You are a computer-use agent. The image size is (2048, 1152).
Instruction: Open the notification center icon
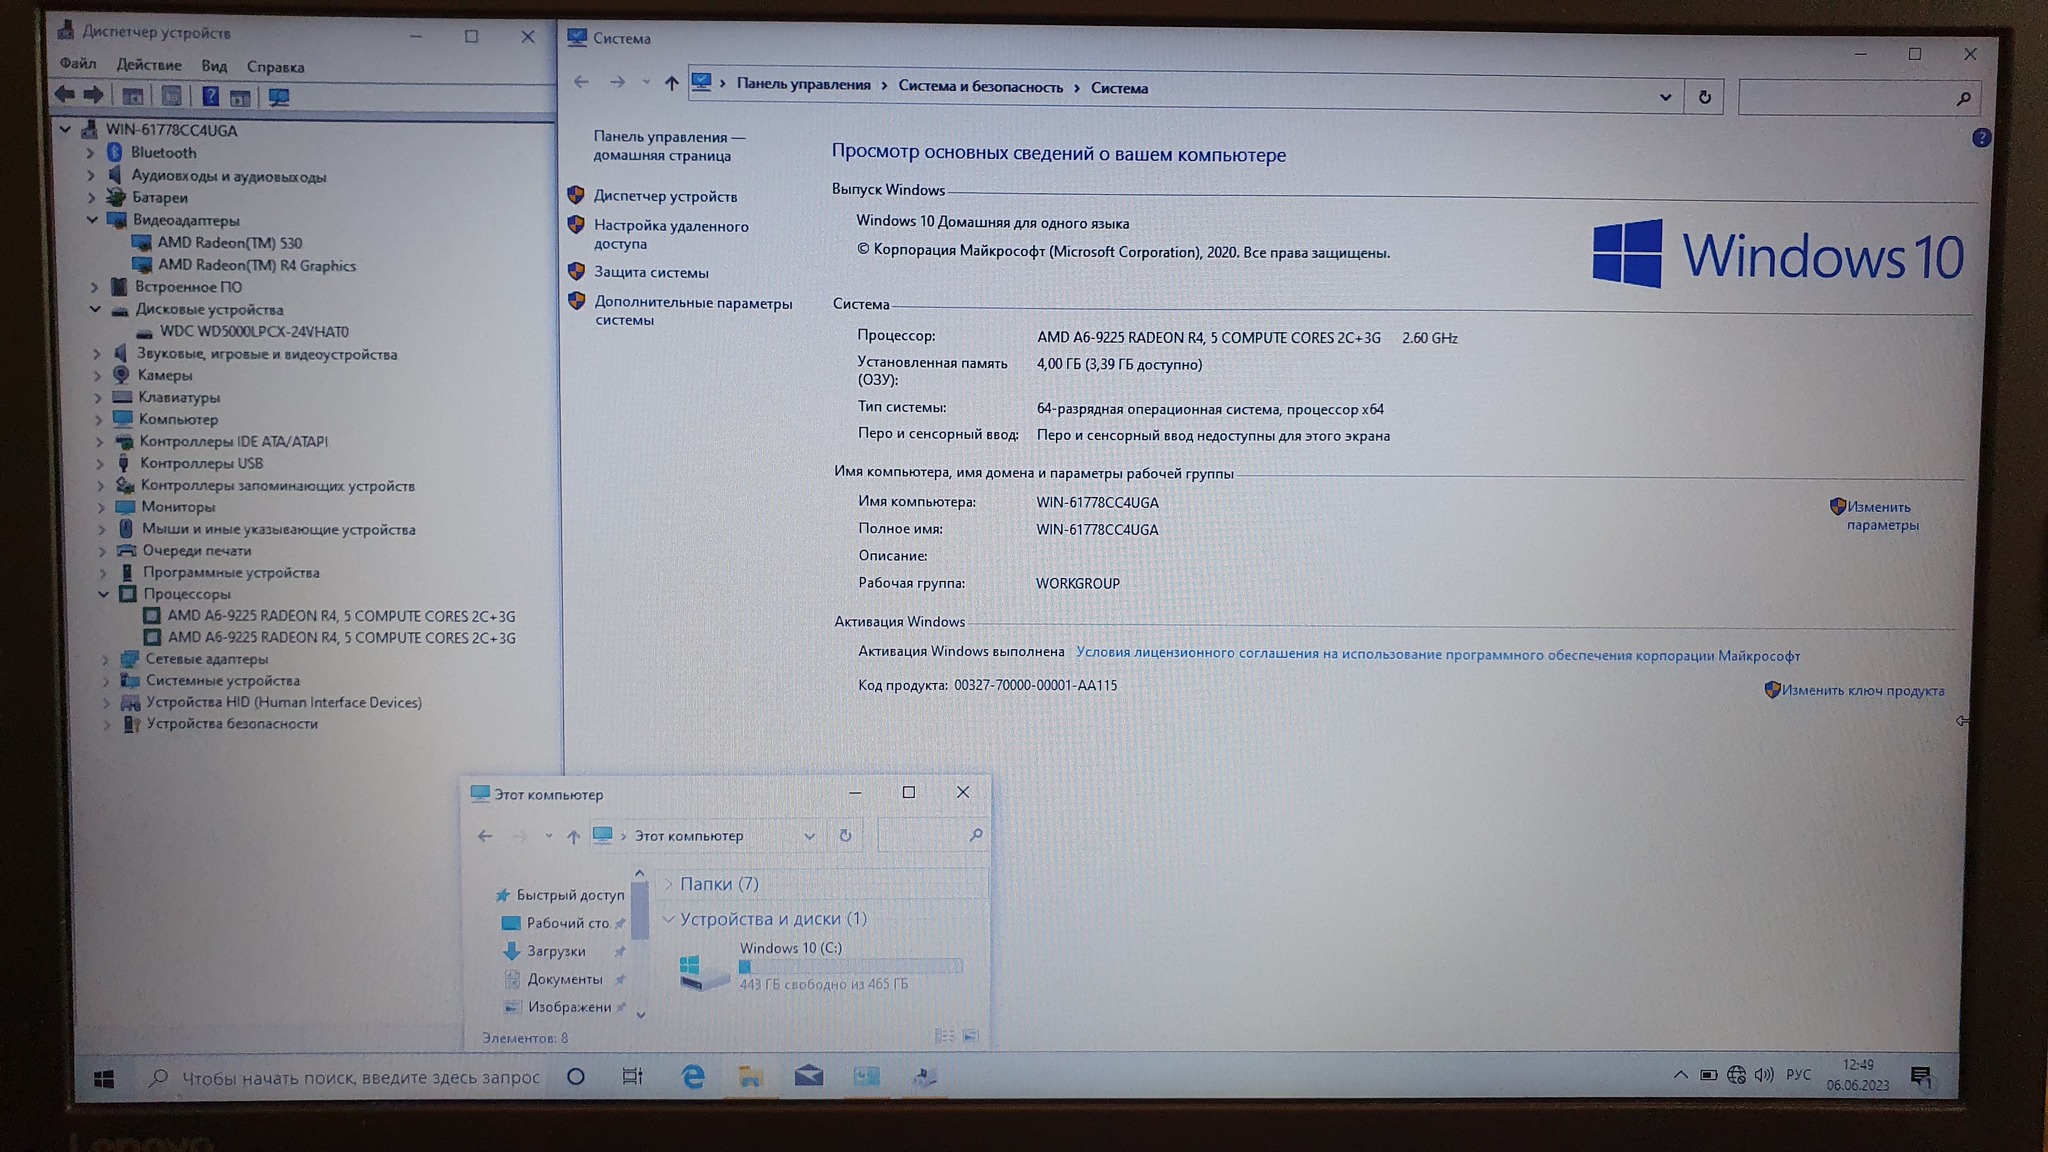point(1920,1077)
